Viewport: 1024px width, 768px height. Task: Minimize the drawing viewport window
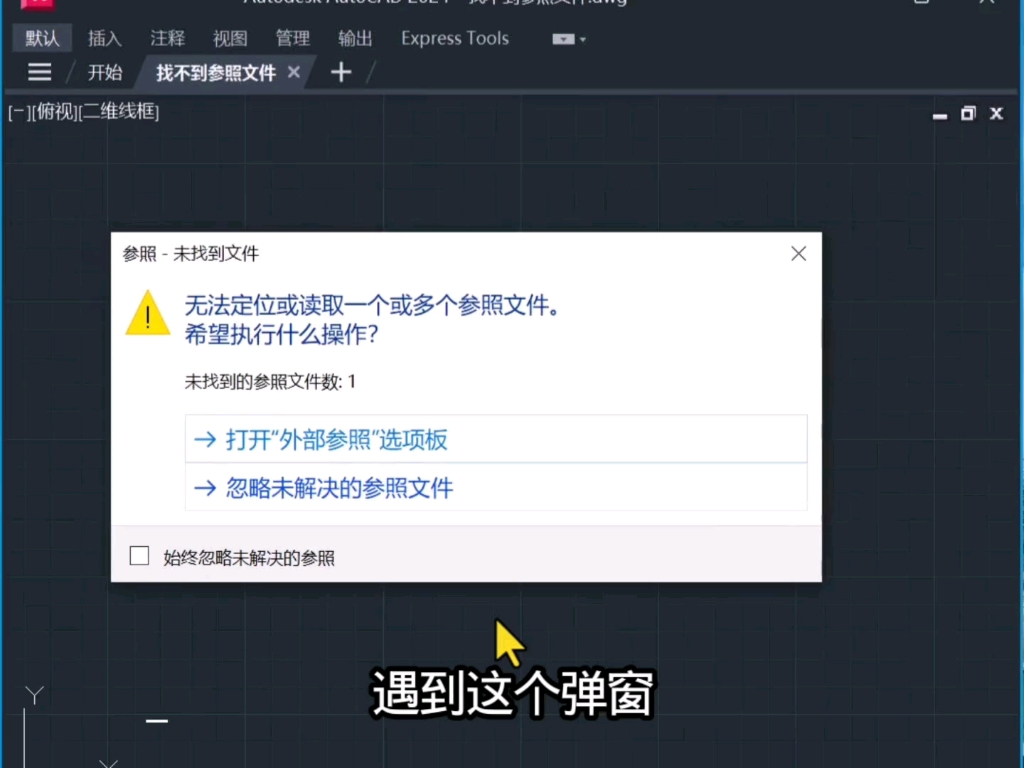point(940,115)
